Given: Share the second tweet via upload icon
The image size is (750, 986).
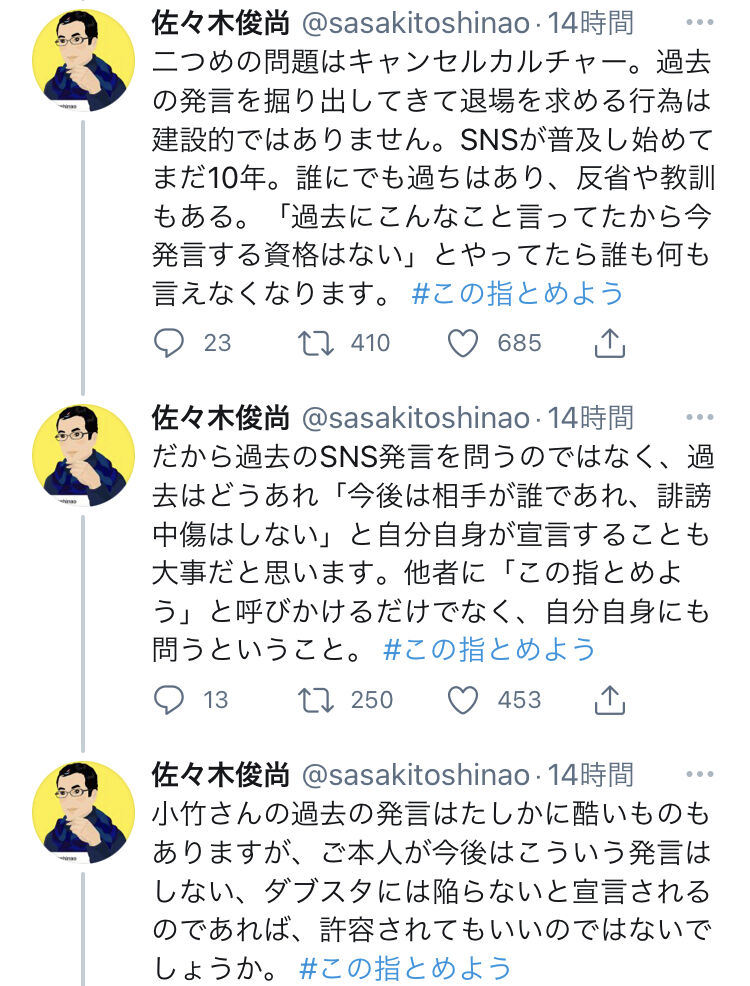Looking at the screenshot, I should click(x=609, y=700).
